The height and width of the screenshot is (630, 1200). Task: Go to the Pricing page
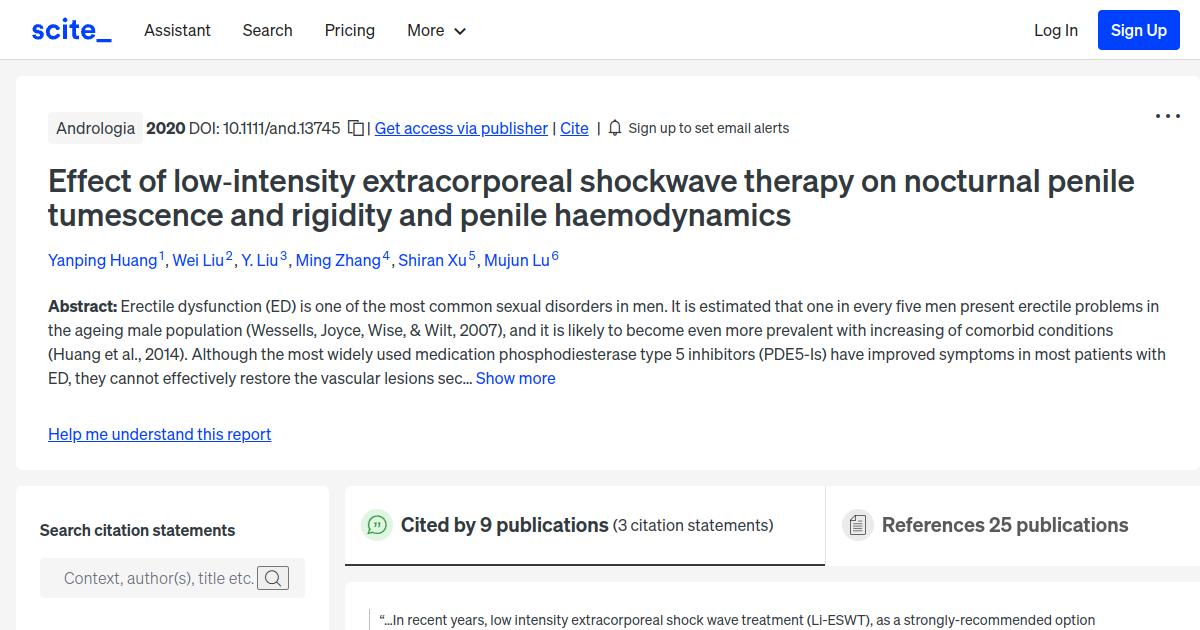[x=349, y=30]
